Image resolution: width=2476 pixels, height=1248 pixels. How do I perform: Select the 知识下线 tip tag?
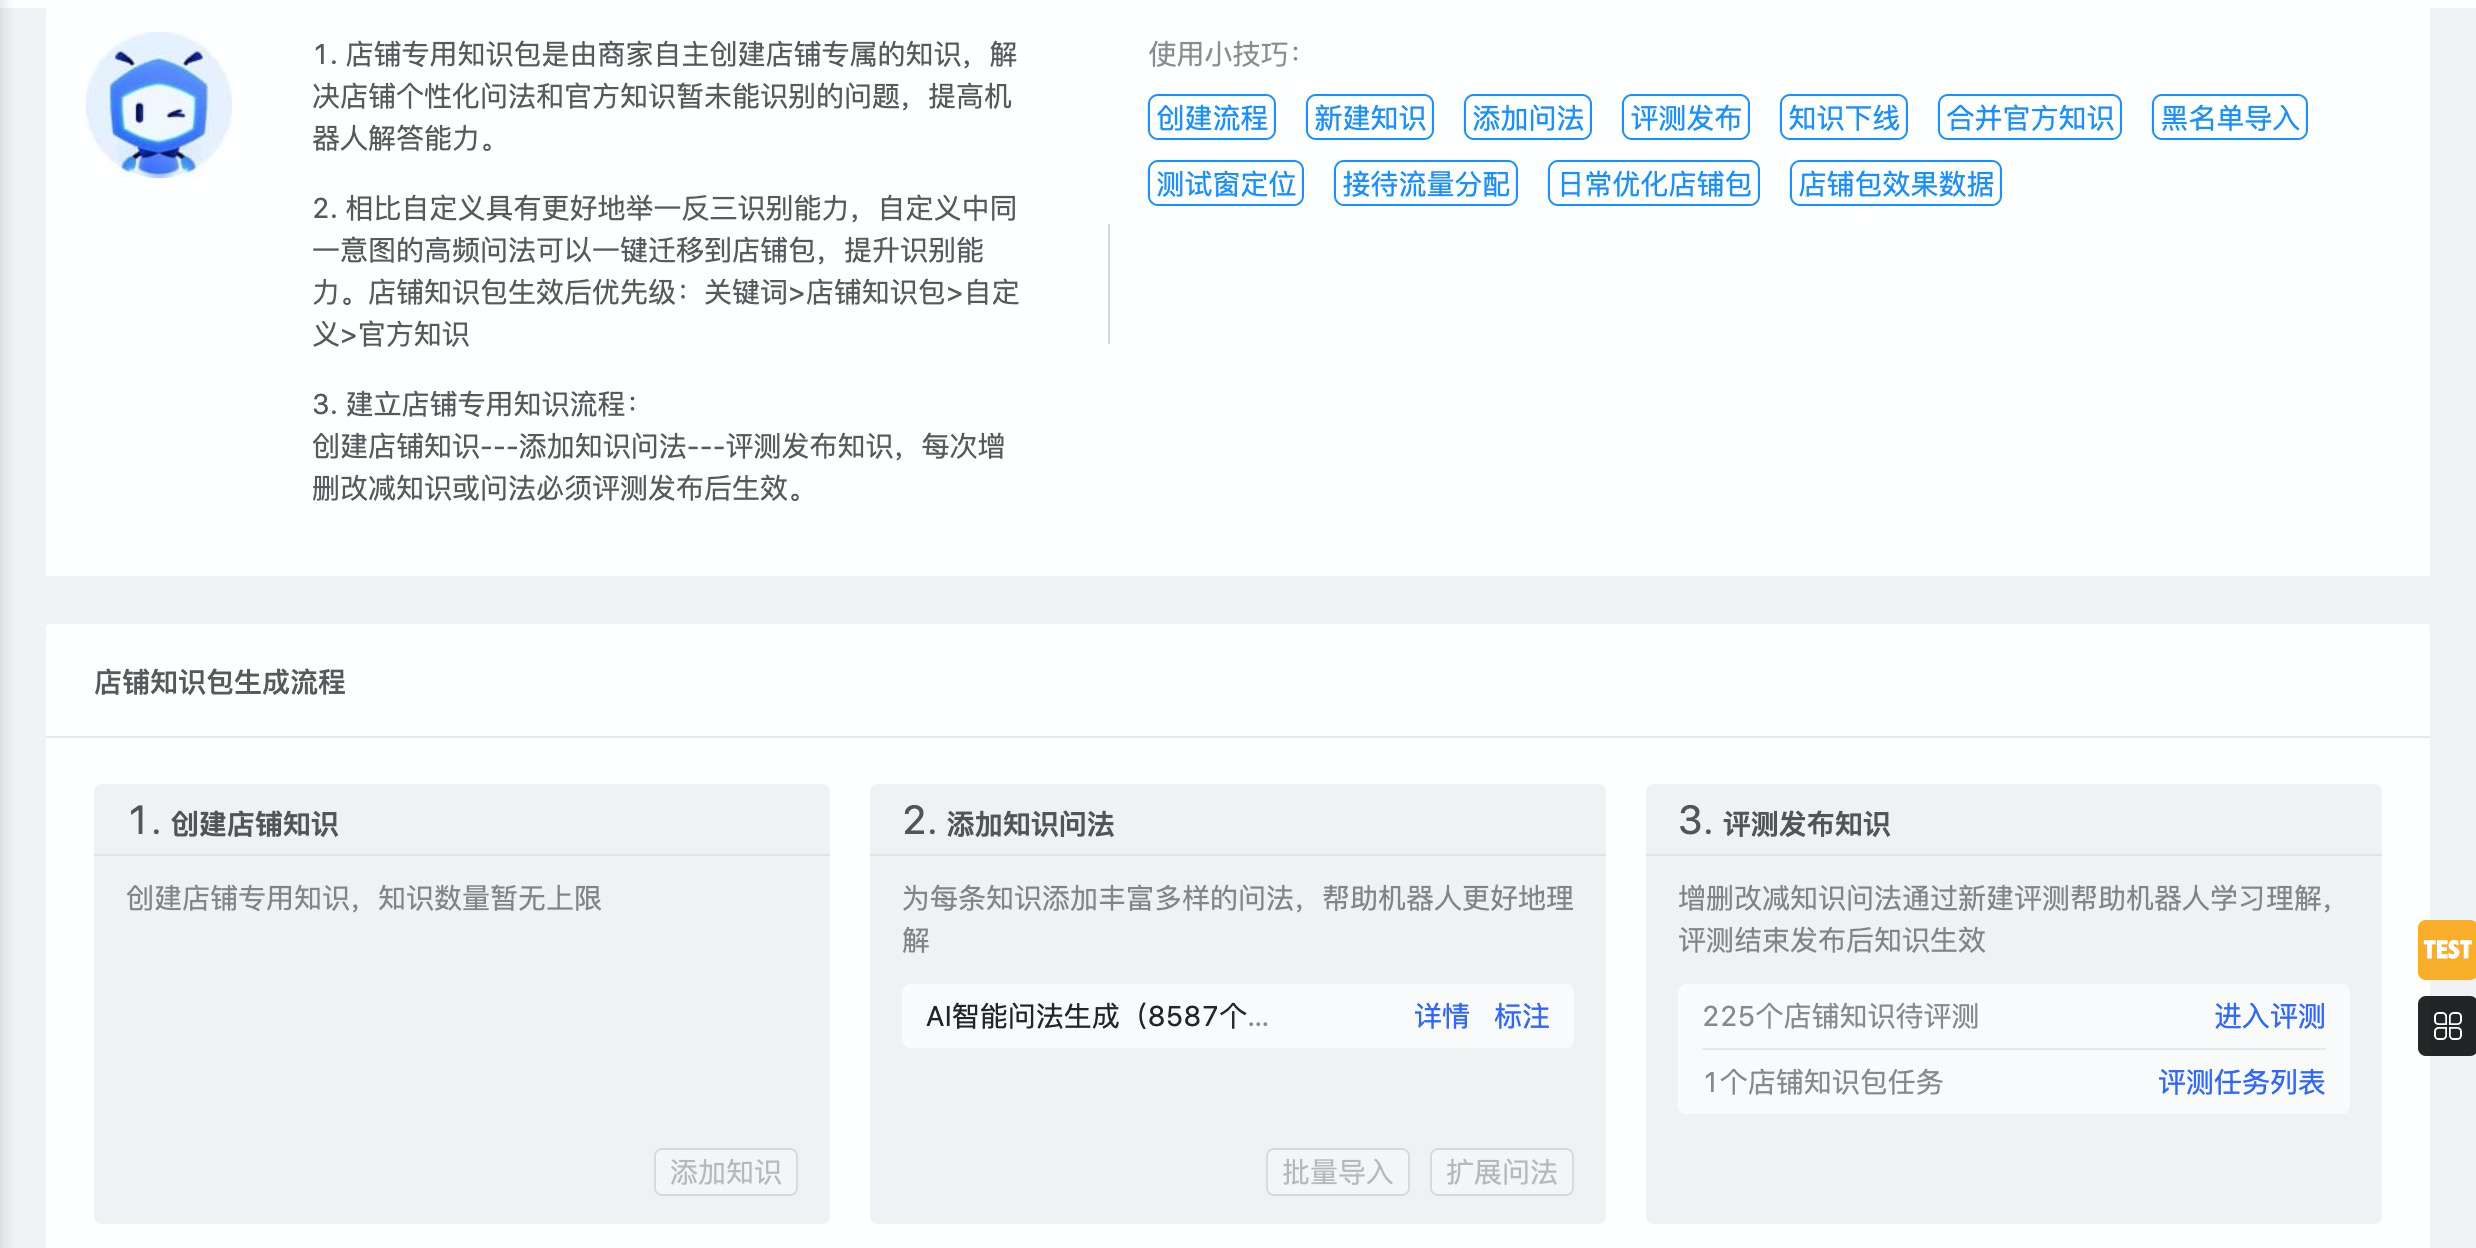pos(1843,118)
